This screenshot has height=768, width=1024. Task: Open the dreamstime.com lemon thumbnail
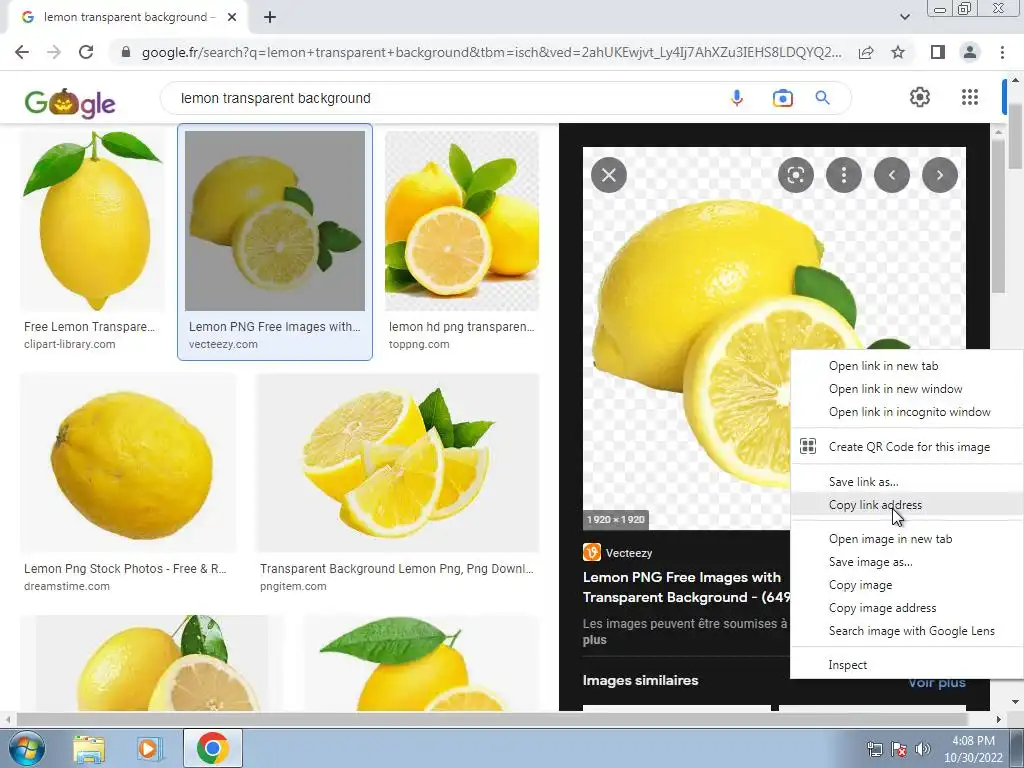[128, 463]
